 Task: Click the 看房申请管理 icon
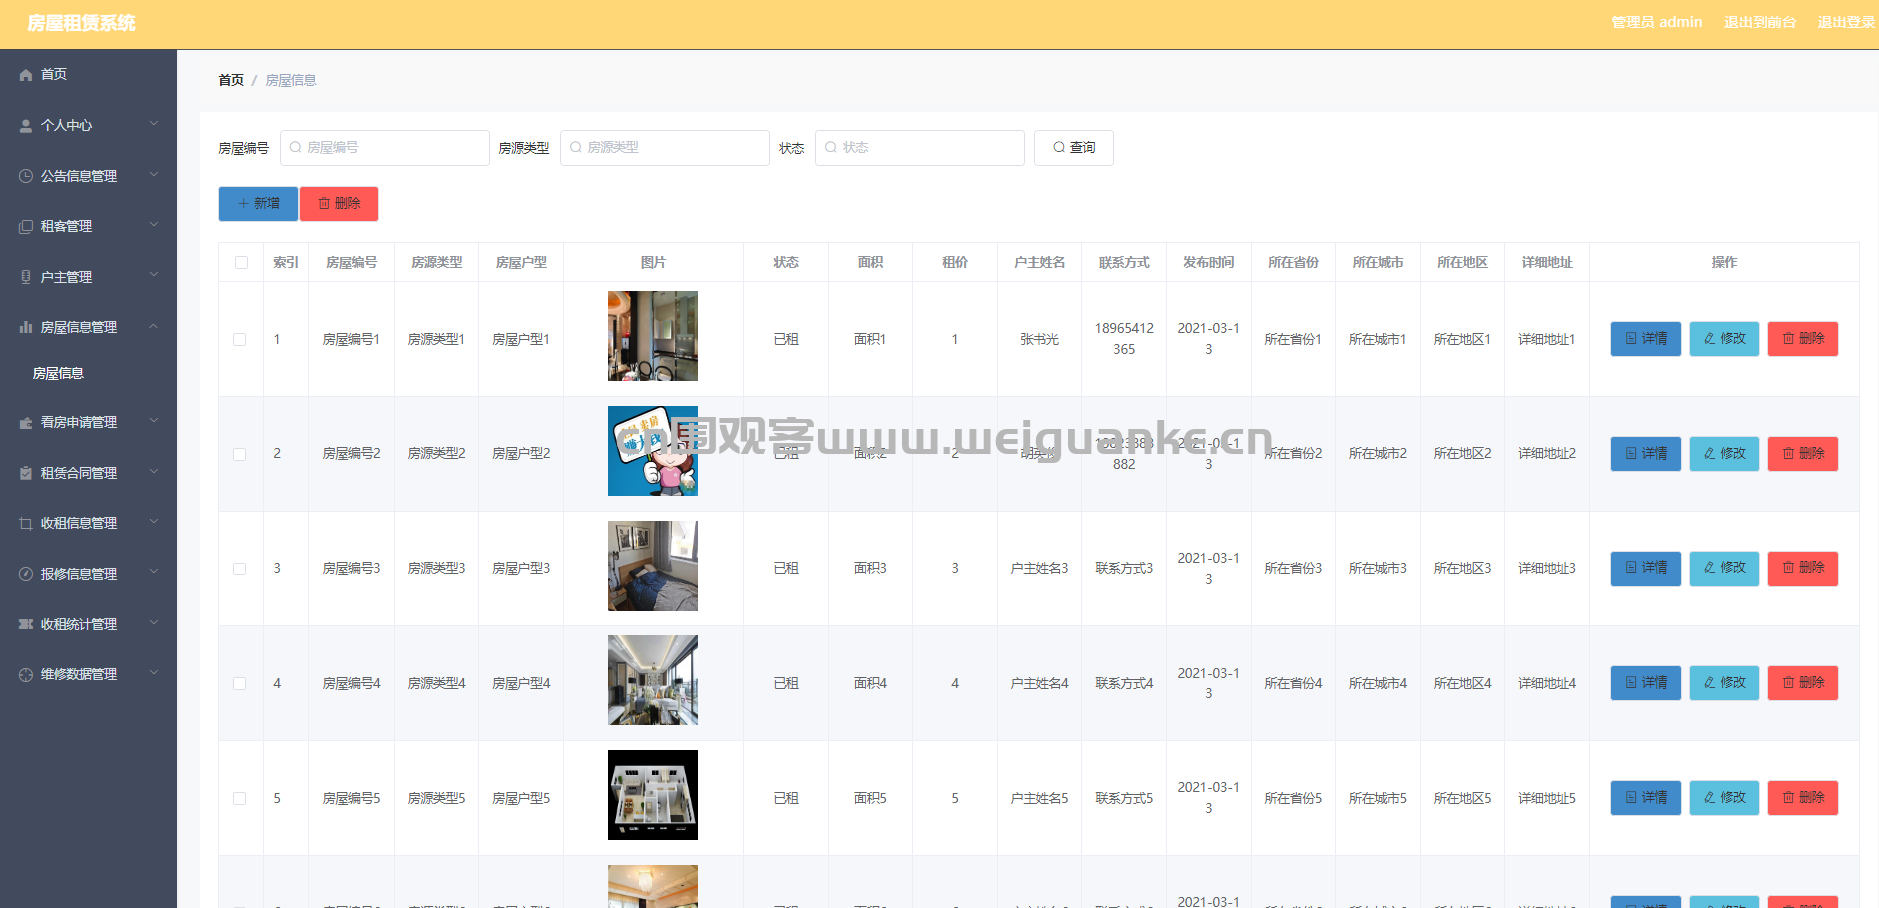(26, 423)
